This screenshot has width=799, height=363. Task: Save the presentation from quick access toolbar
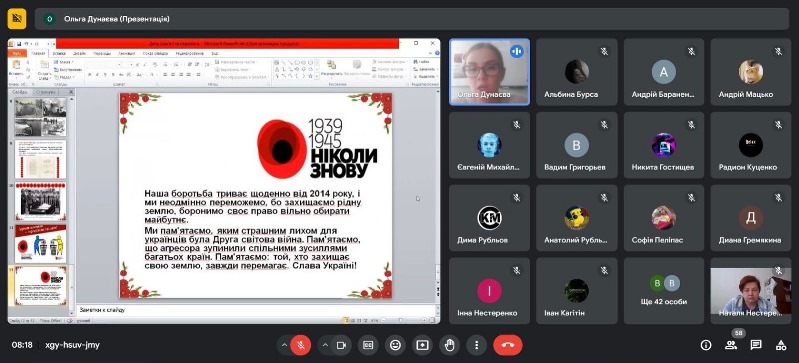coord(19,44)
